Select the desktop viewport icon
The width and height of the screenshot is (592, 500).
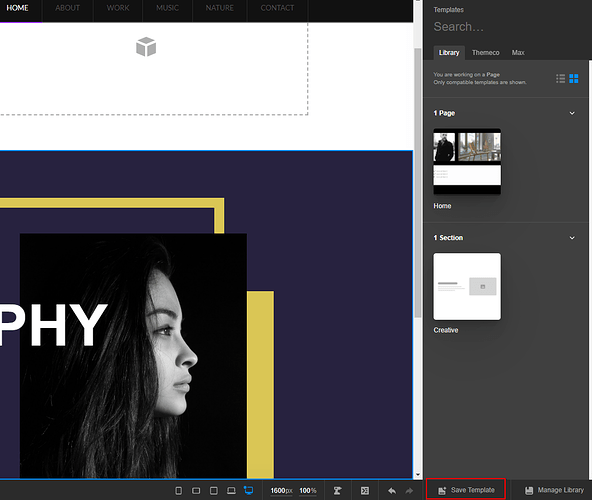pos(248,490)
